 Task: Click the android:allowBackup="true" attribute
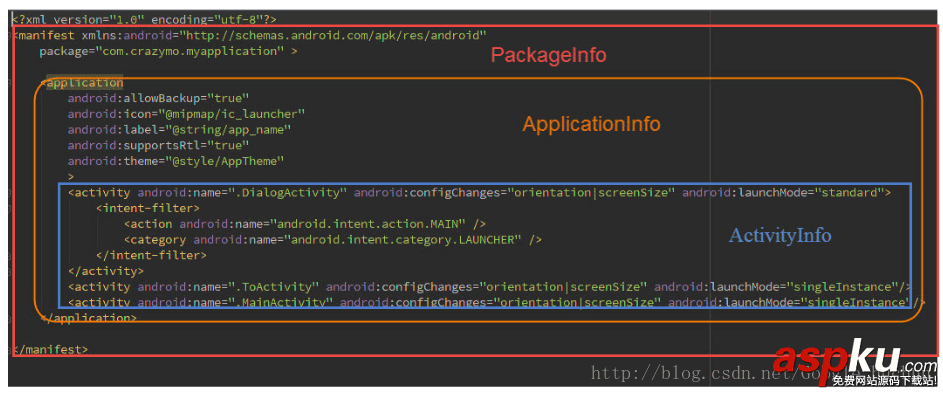pos(158,98)
